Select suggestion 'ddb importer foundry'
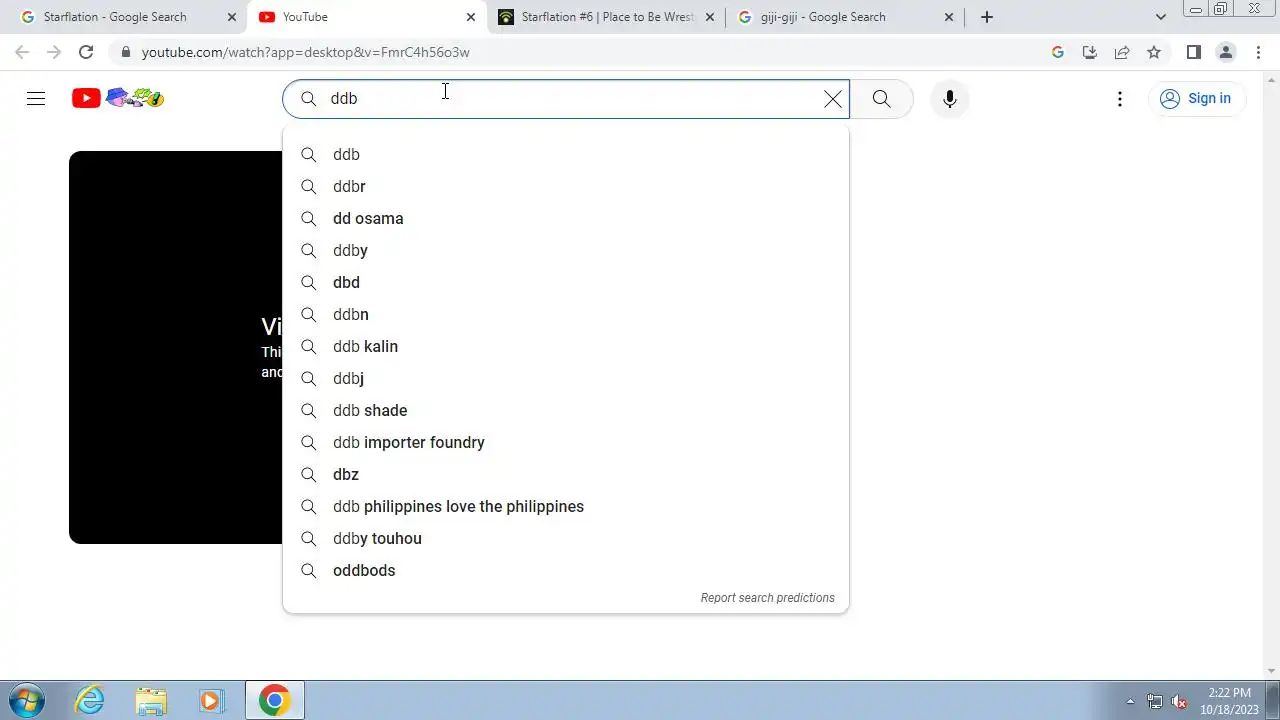Image resolution: width=1280 pixels, height=720 pixels. click(x=566, y=442)
